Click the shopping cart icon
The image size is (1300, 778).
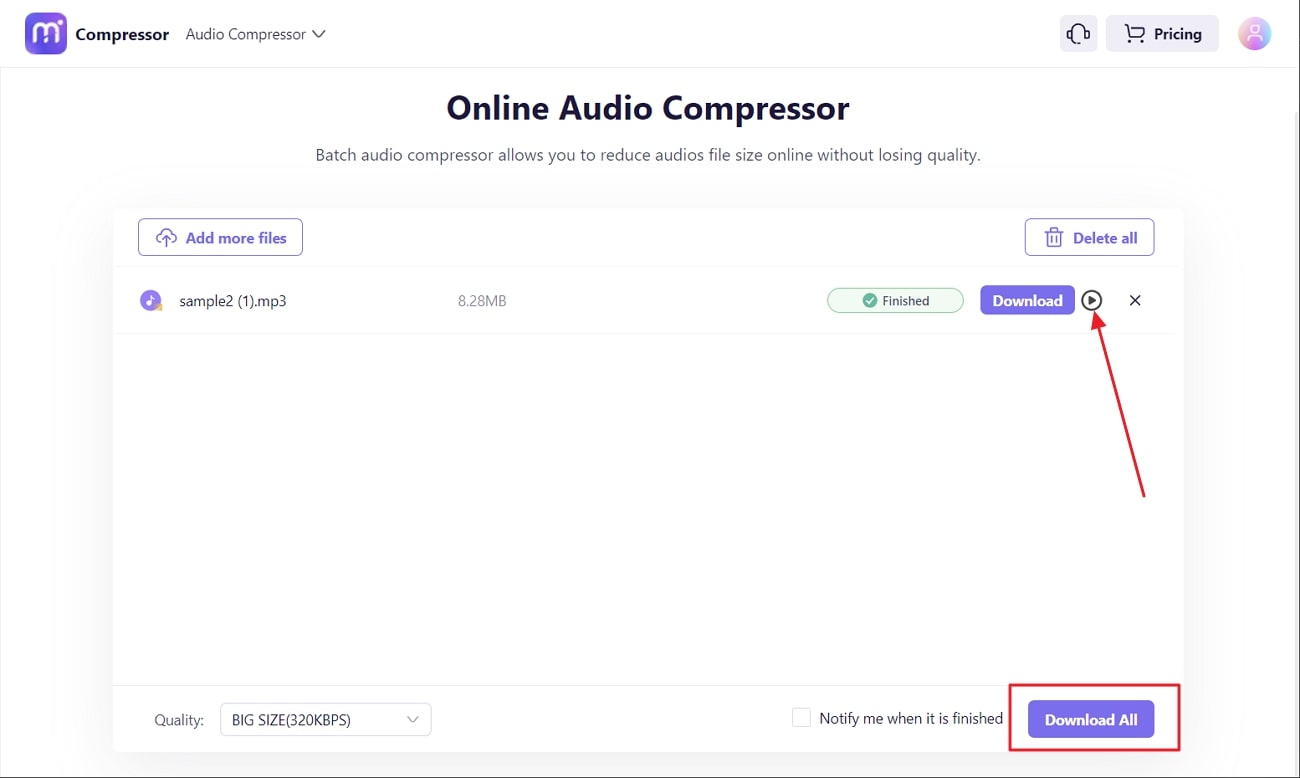(1134, 34)
